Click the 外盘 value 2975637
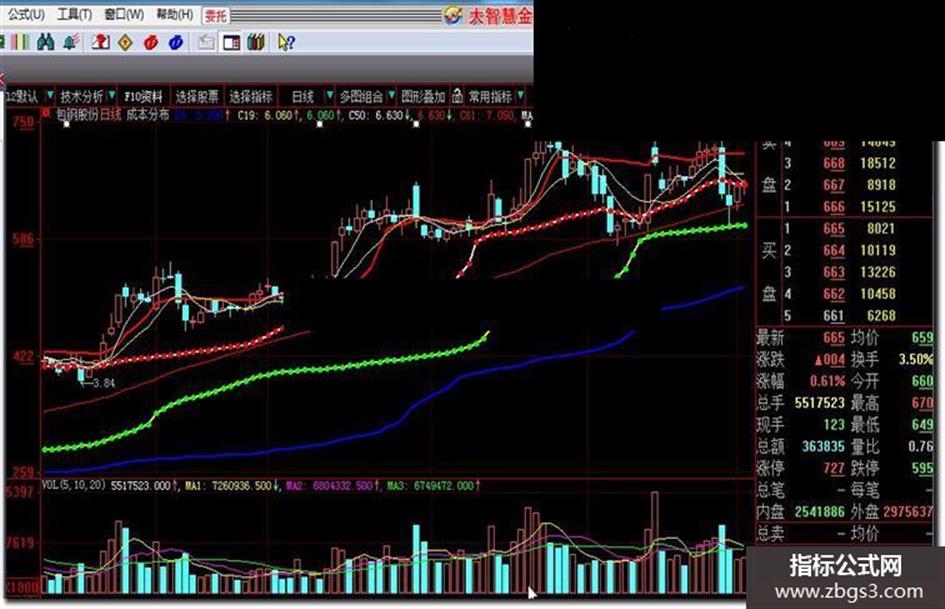The height and width of the screenshot is (609, 945). (x=908, y=512)
